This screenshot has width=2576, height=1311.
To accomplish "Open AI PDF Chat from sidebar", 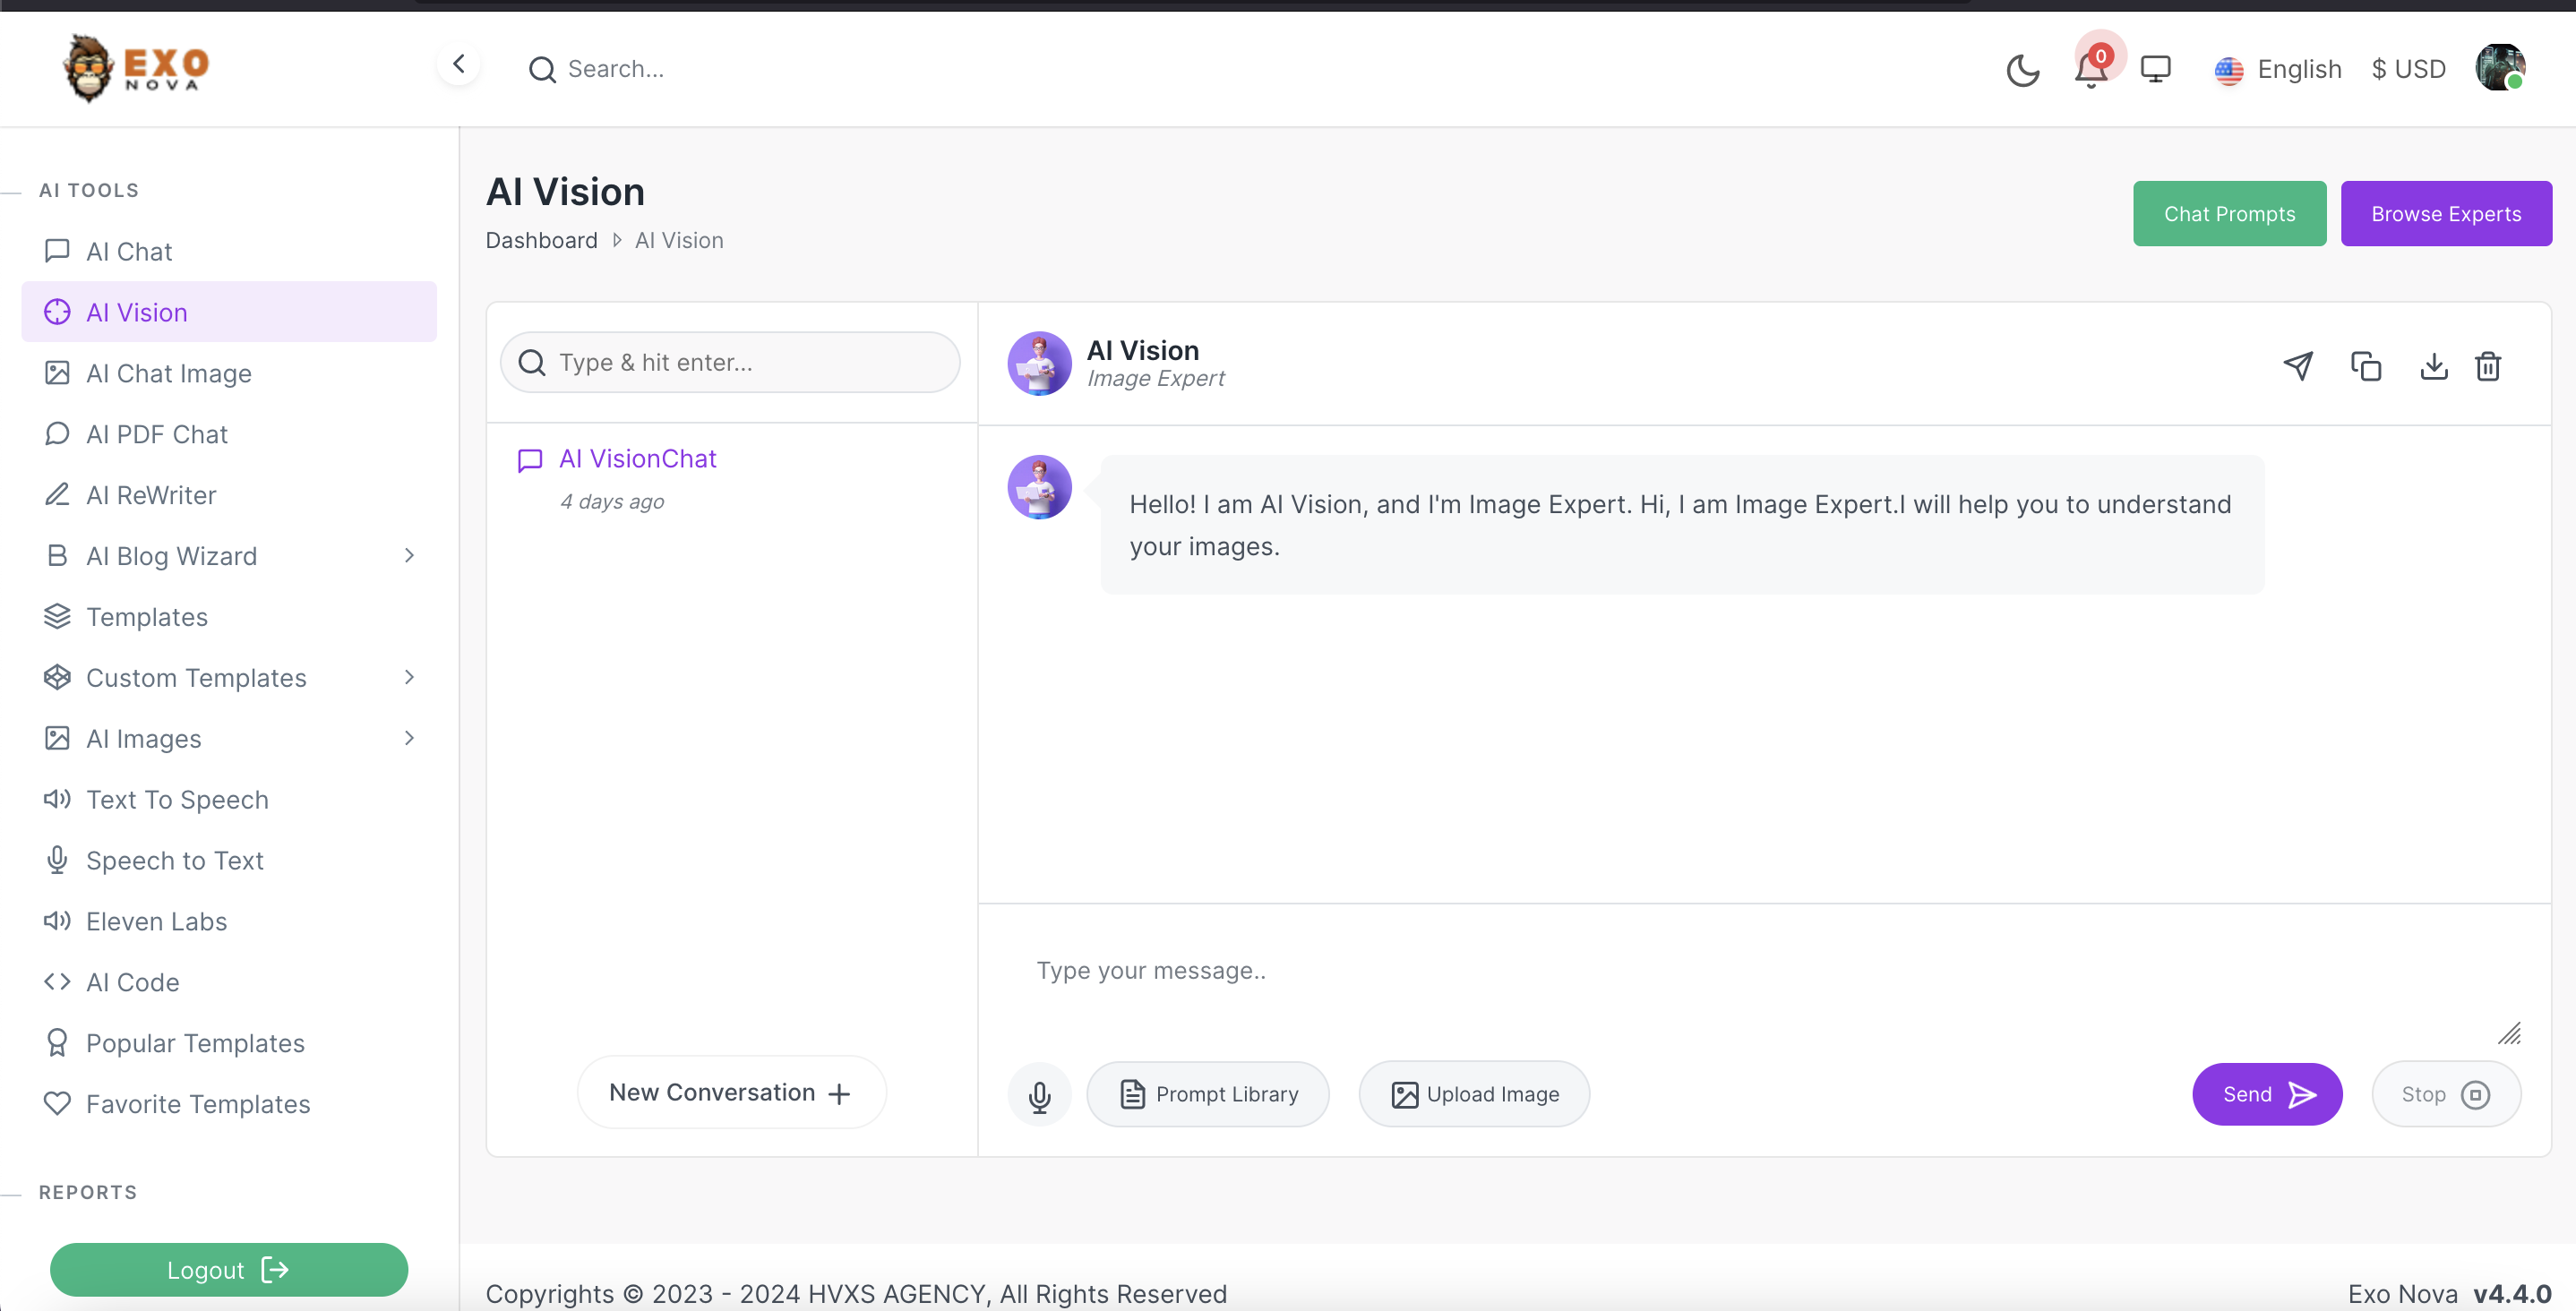I will pos(156,434).
